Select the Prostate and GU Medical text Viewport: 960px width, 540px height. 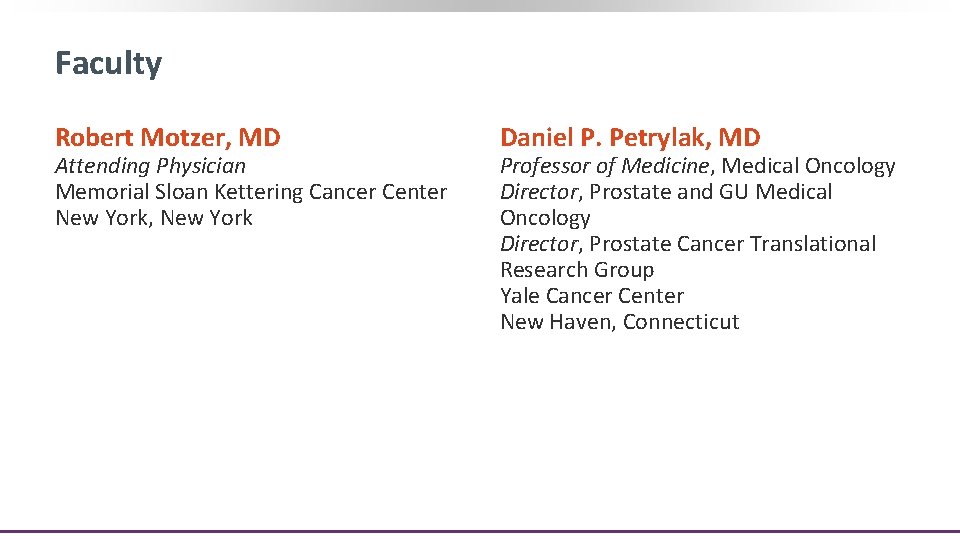point(710,192)
